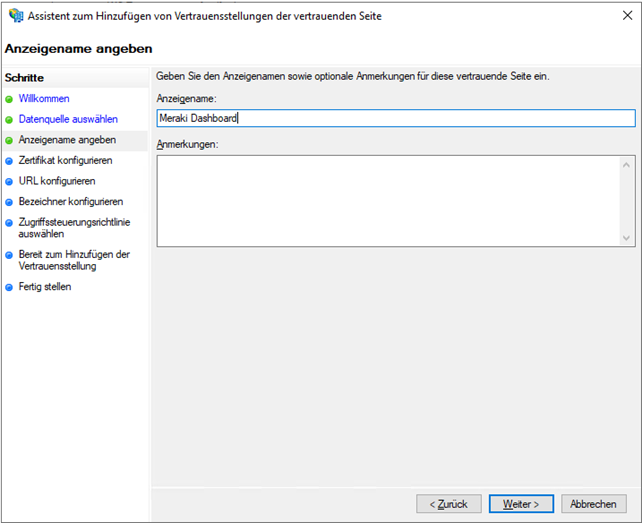
Task: Click green bullet beside Anzeigename angeben step
Action: 9,140
